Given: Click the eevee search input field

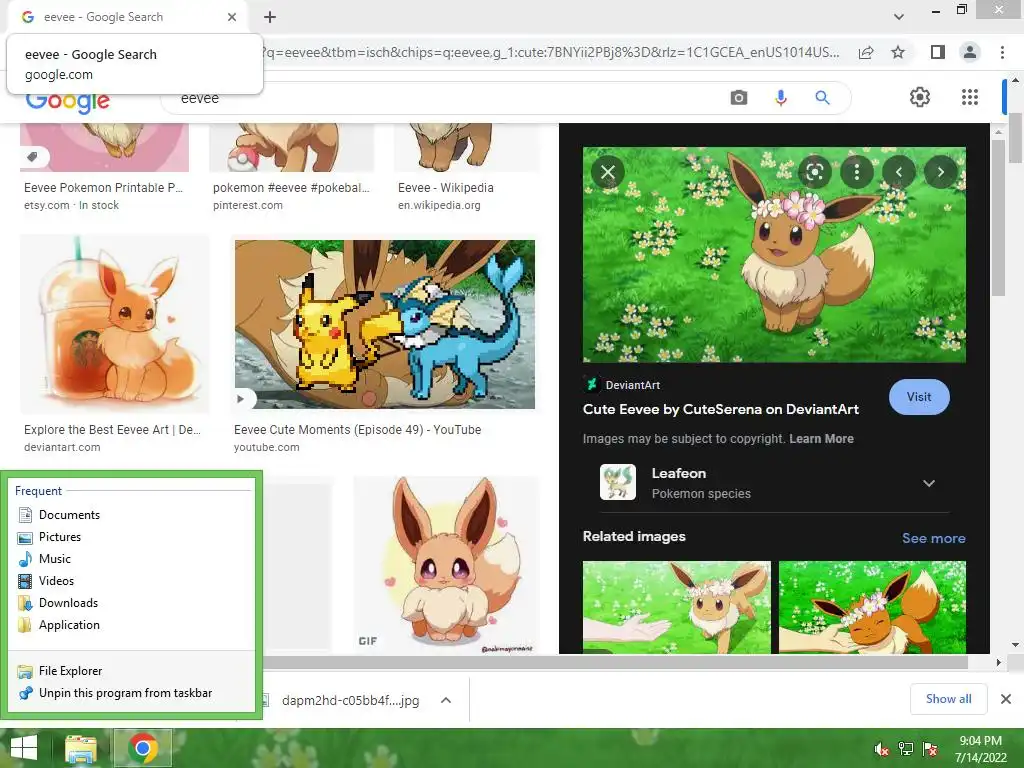Looking at the screenshot, I should click(444, 98).
